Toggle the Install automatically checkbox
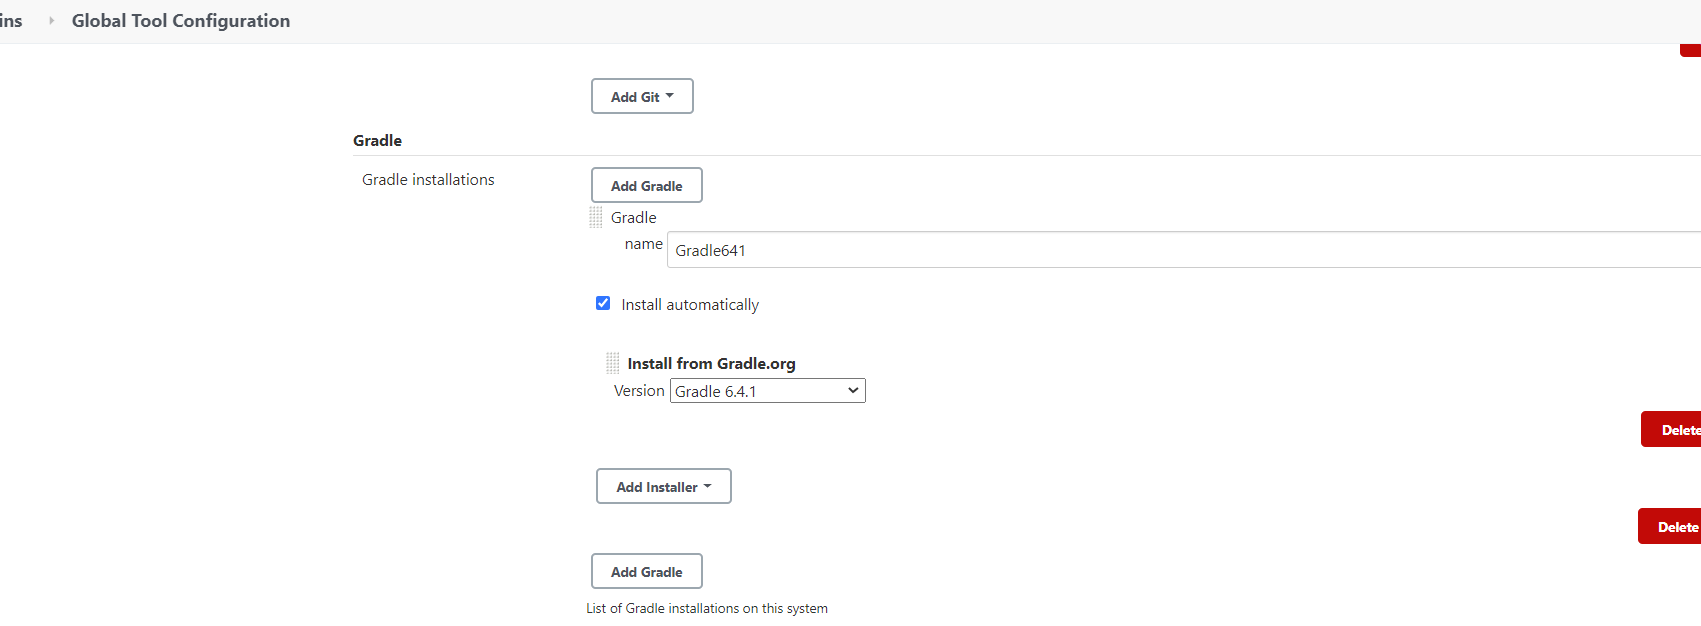 pos(603,303)
